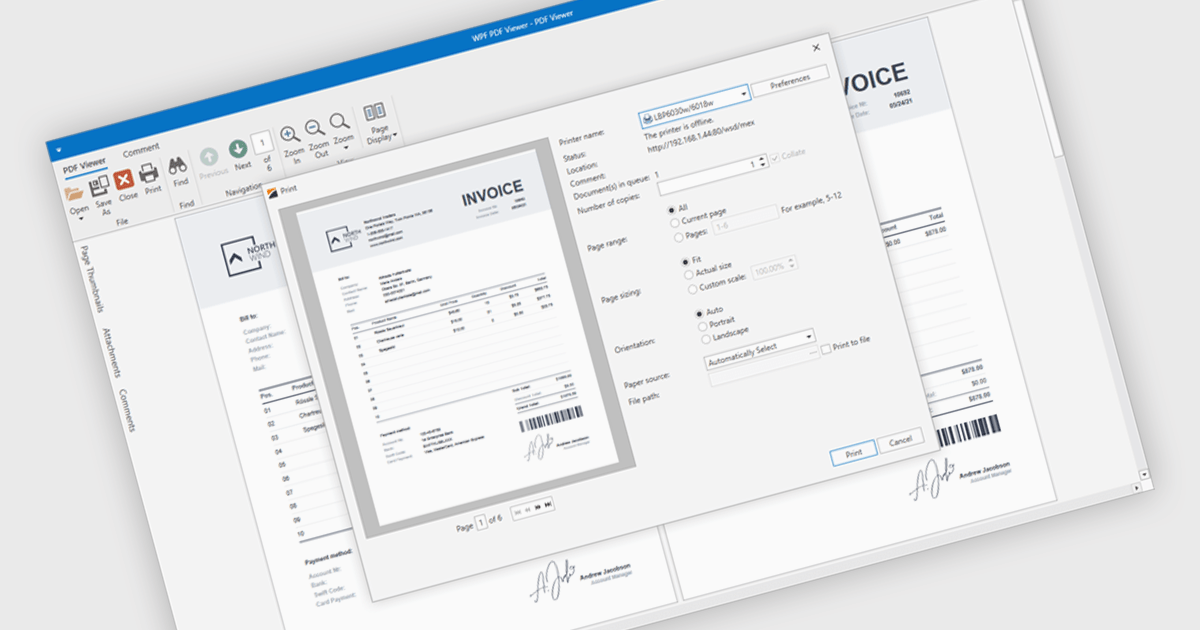The width and height of the screenshot is (1200, 630).
Task: Go to the previous page with the up arrow
Action: 209,156
